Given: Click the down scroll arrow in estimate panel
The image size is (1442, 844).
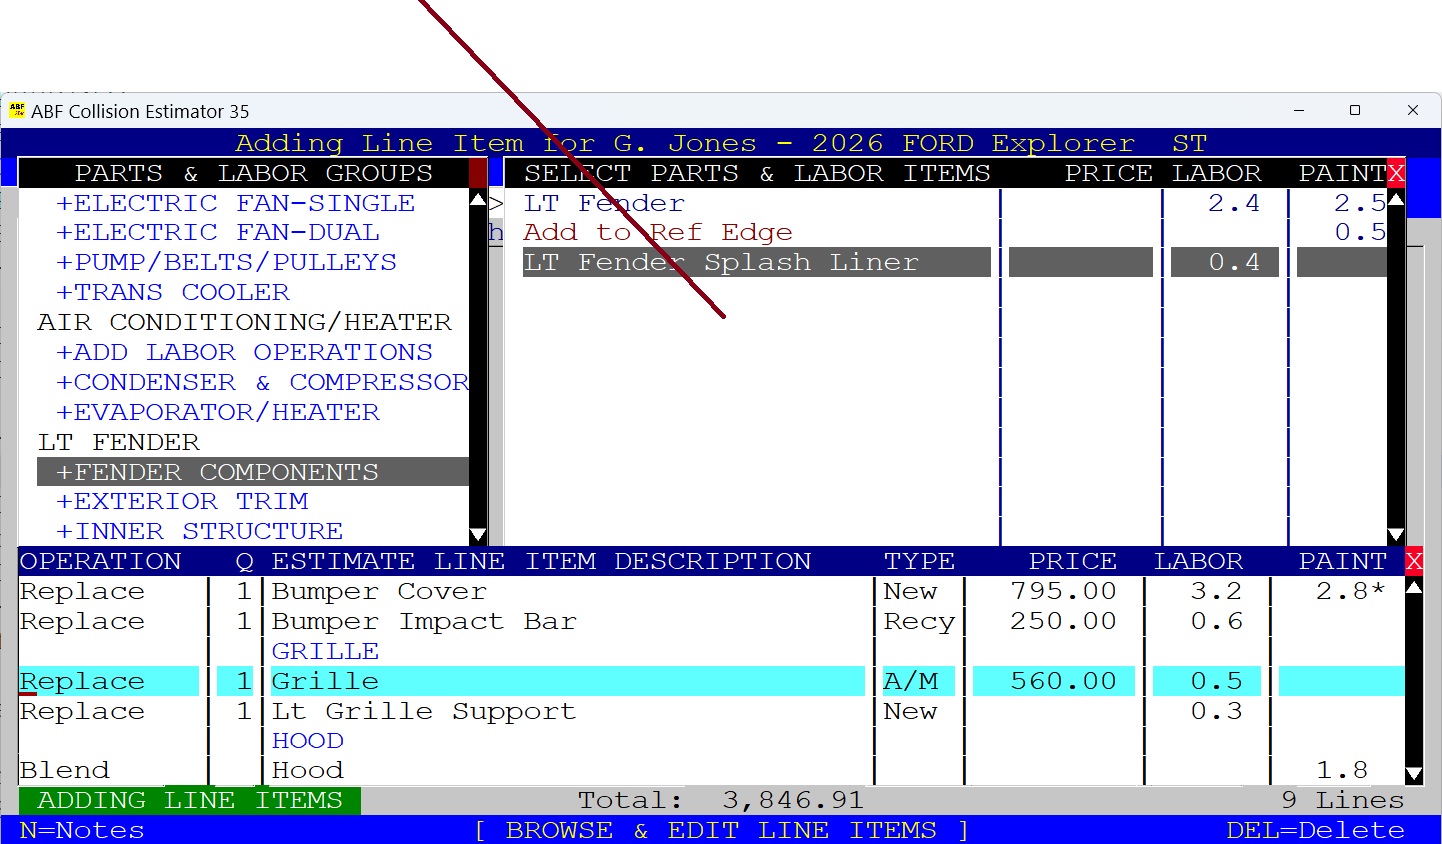Looking at the screenshot, I should pos(1413,773).
